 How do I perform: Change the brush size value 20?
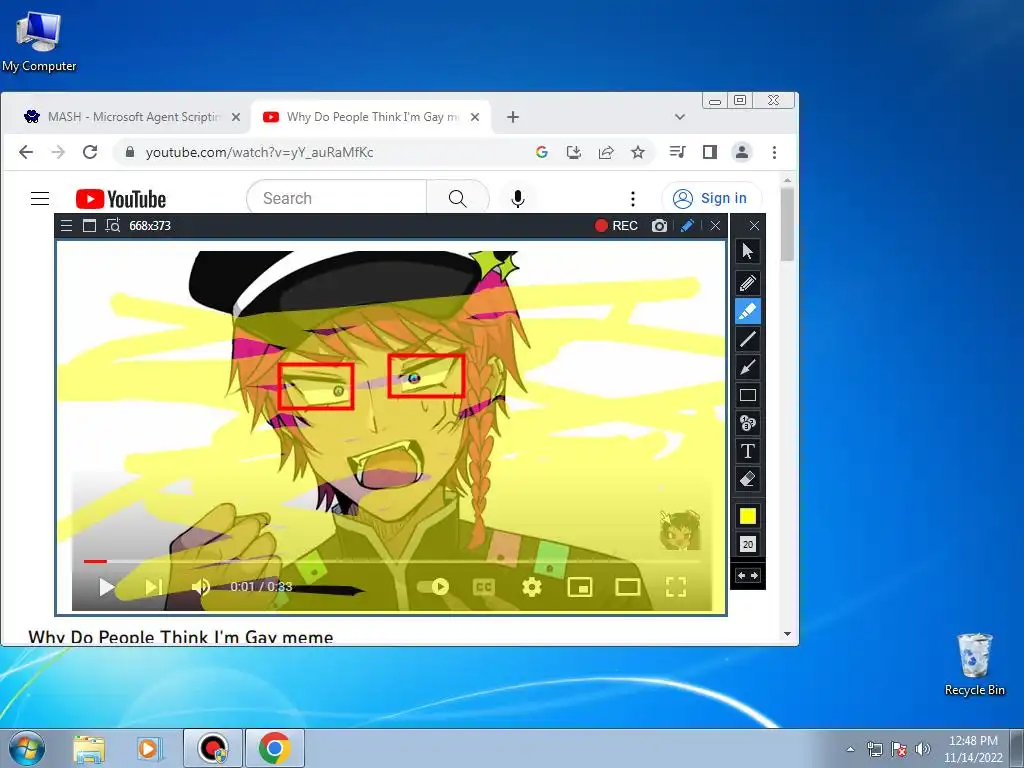pos(748,544)
